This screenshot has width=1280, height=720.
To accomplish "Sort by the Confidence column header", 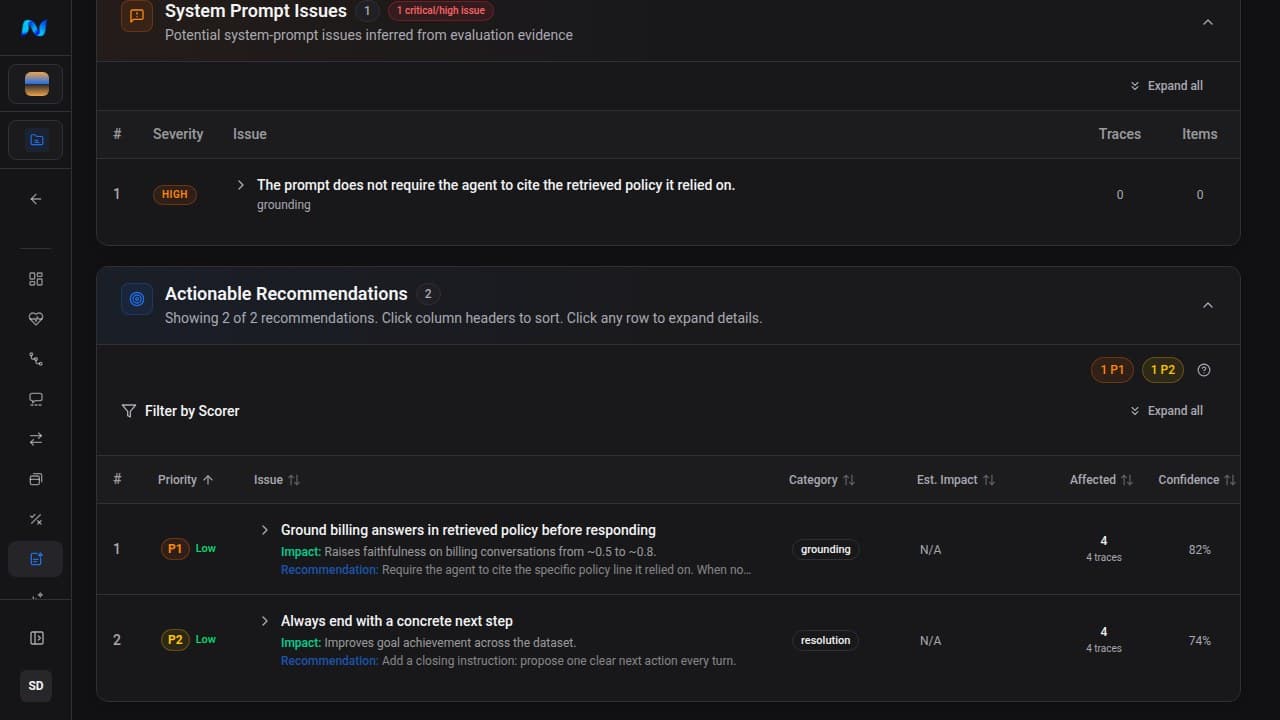I will (1197, 480).
